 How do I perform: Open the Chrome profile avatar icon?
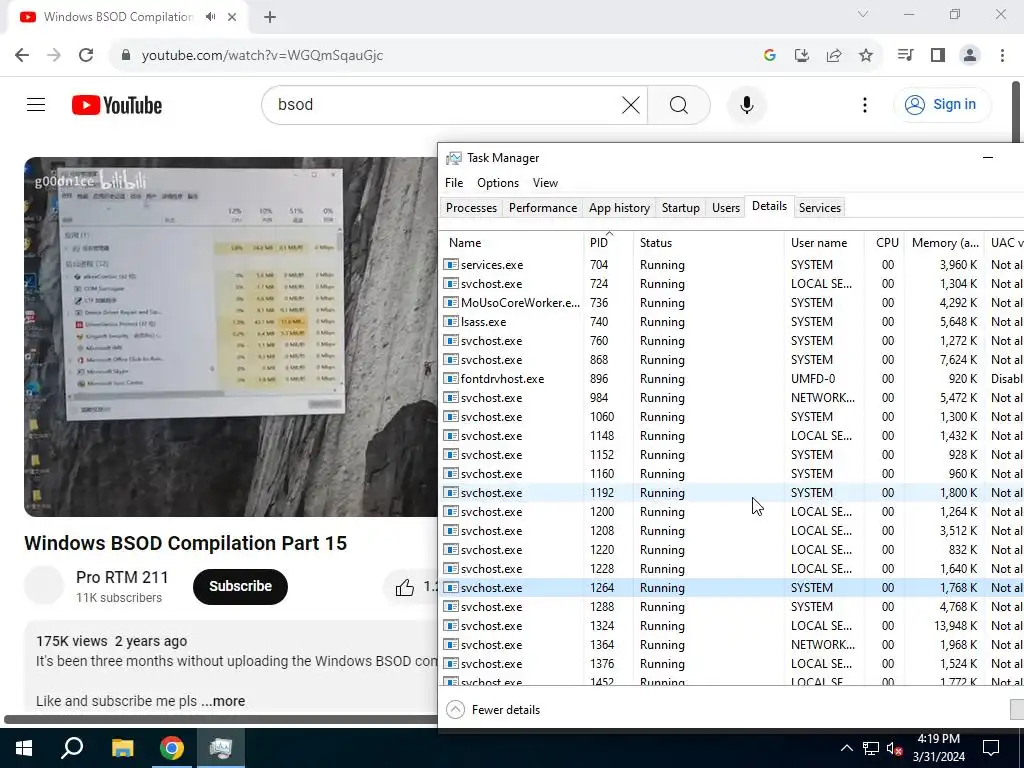click(x=970, y=56)
